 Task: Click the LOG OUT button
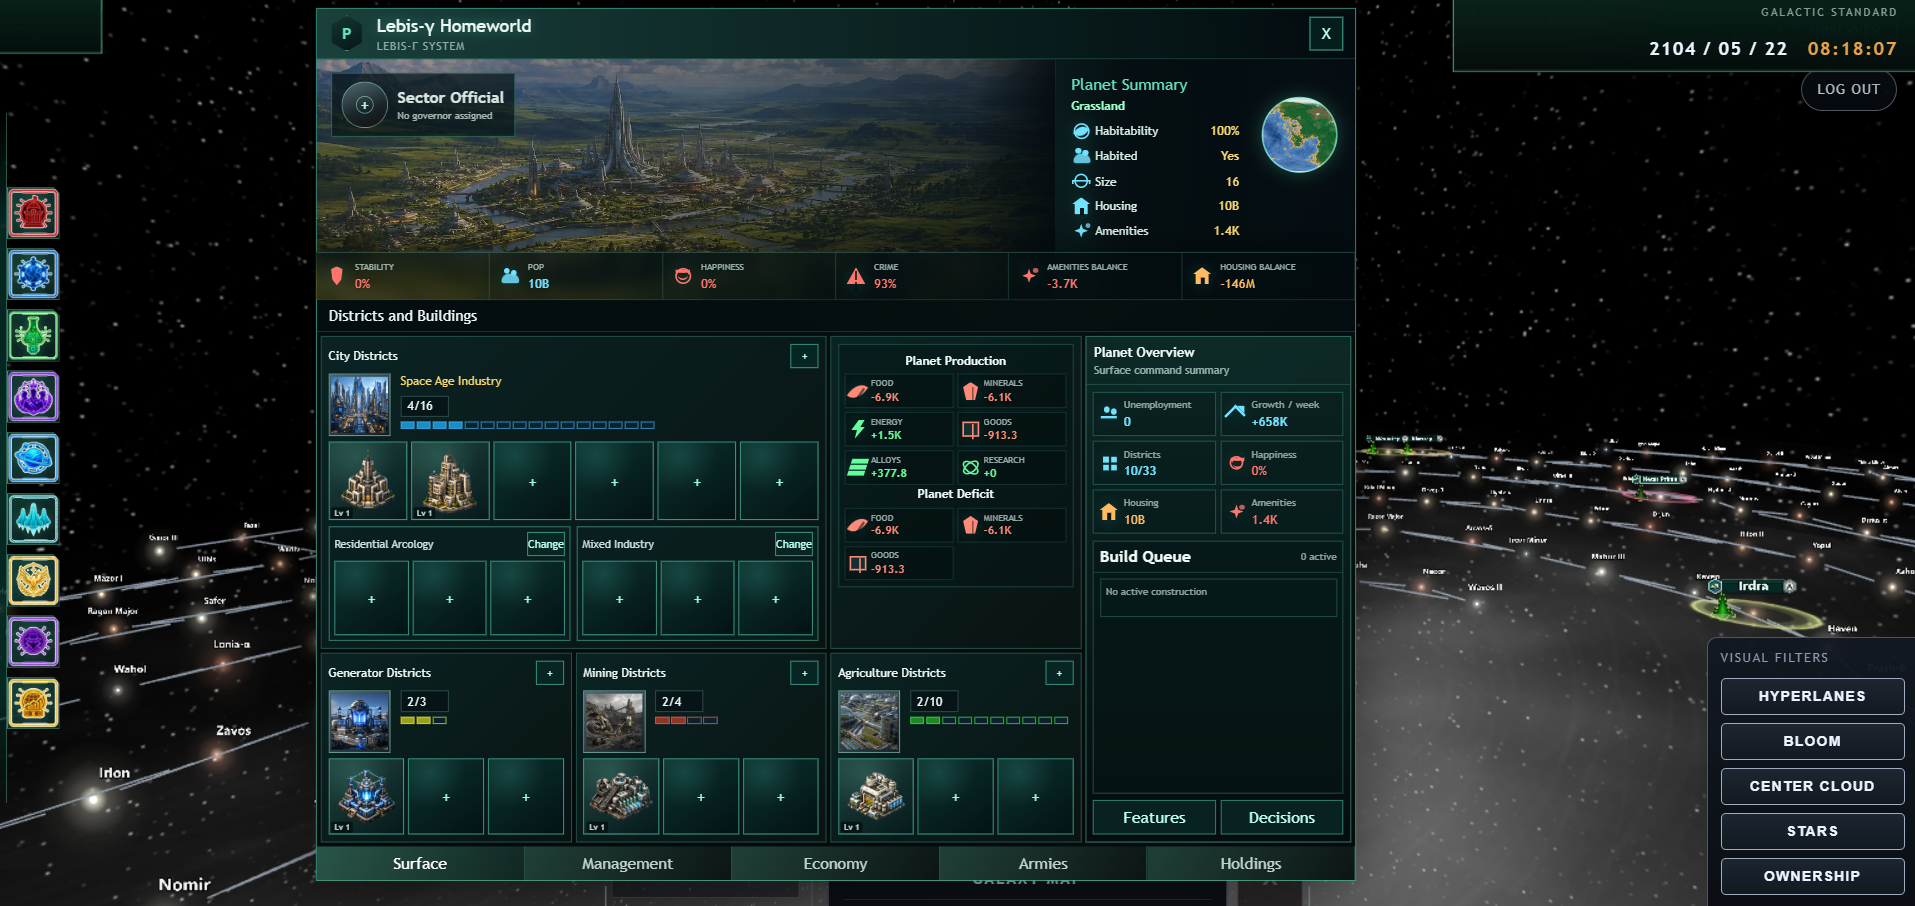(1848, 89)
